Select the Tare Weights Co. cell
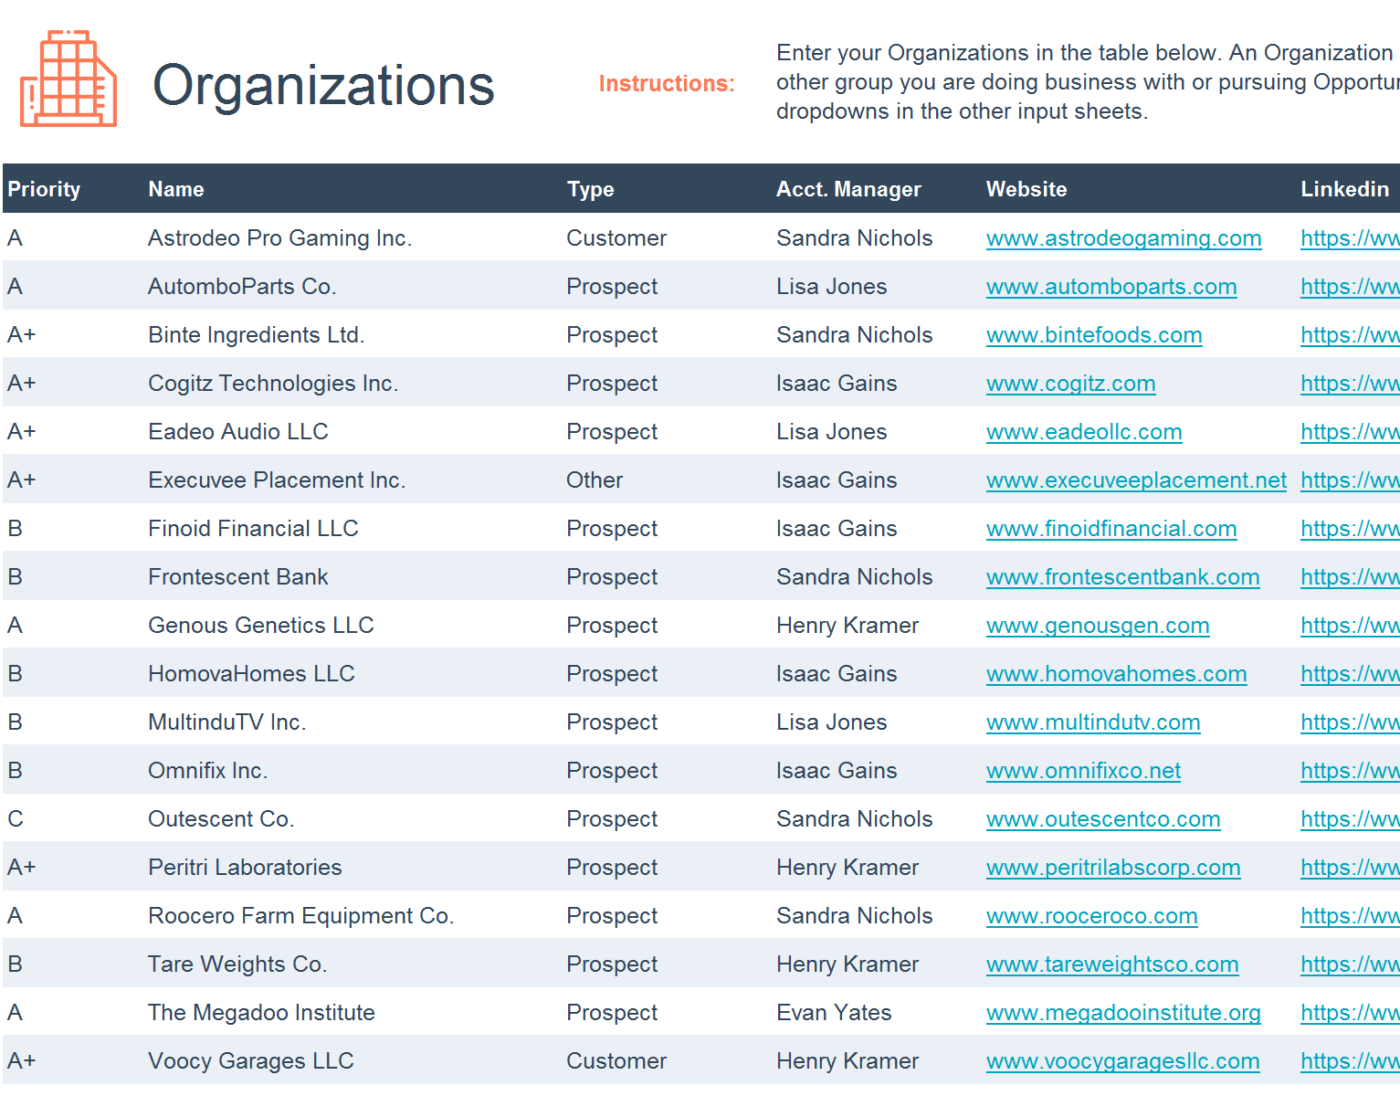 (x=237, y=964)
